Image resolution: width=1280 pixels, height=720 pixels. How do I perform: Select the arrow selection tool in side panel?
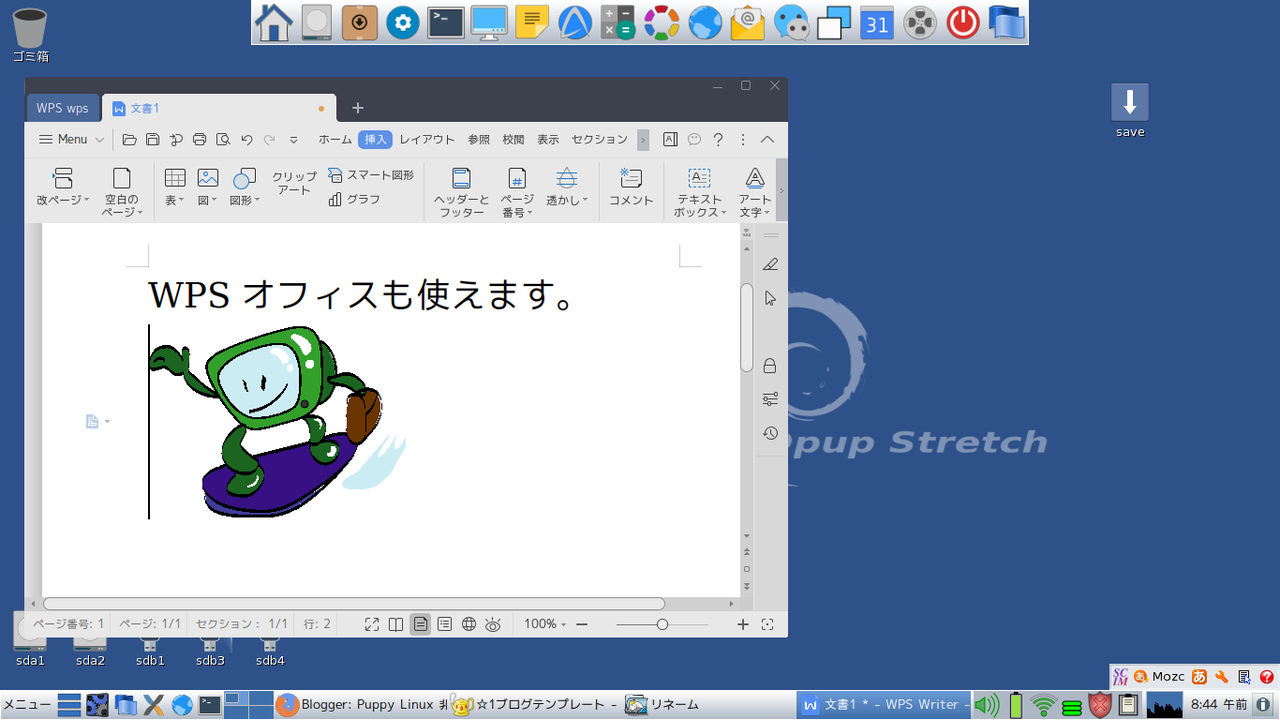coord(770,298)
